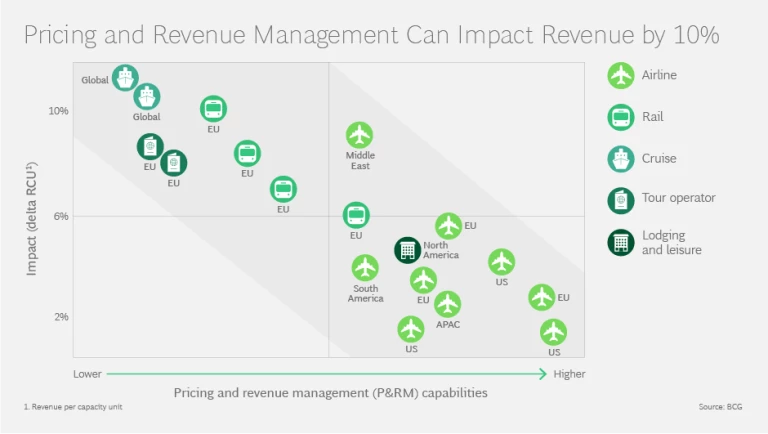
Task: Click the chart title text
Action: (x=371, y=35)
